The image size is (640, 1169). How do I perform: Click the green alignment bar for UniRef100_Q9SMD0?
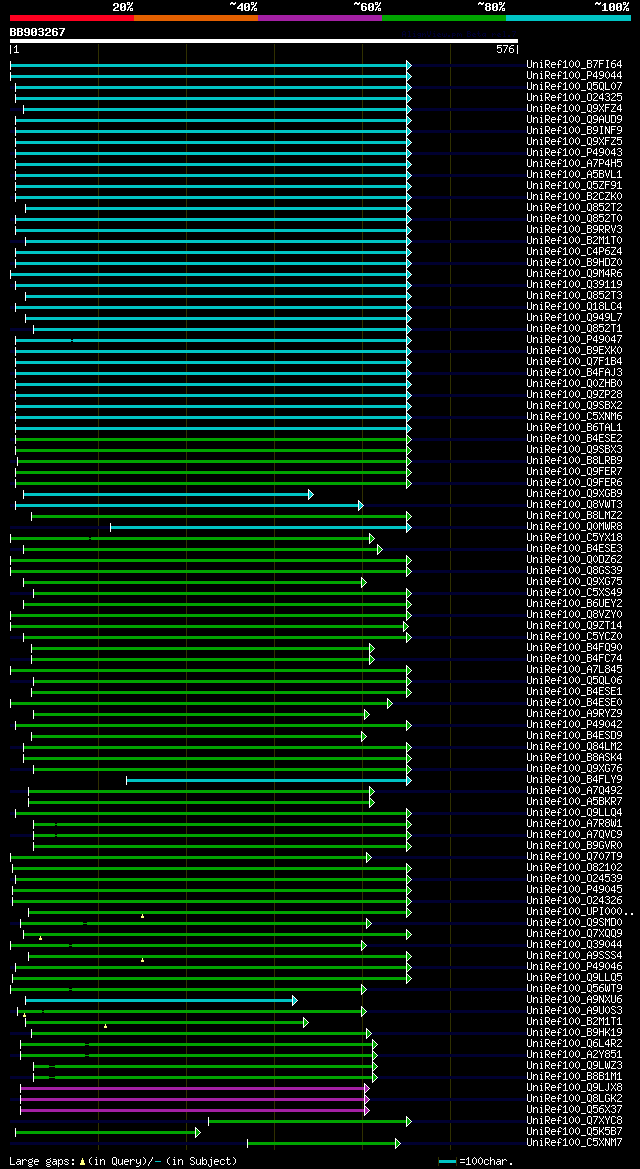point(195,924)
